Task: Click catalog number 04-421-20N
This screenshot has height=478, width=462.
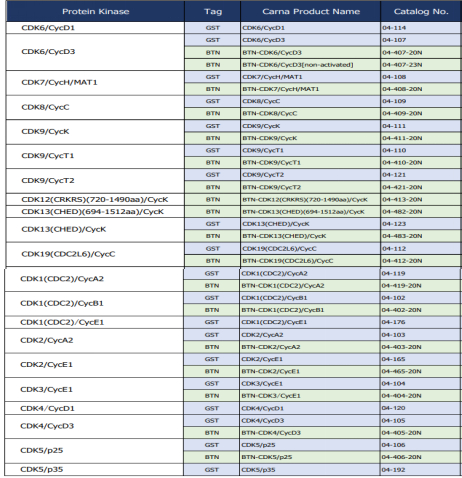Action: (402, 187)
